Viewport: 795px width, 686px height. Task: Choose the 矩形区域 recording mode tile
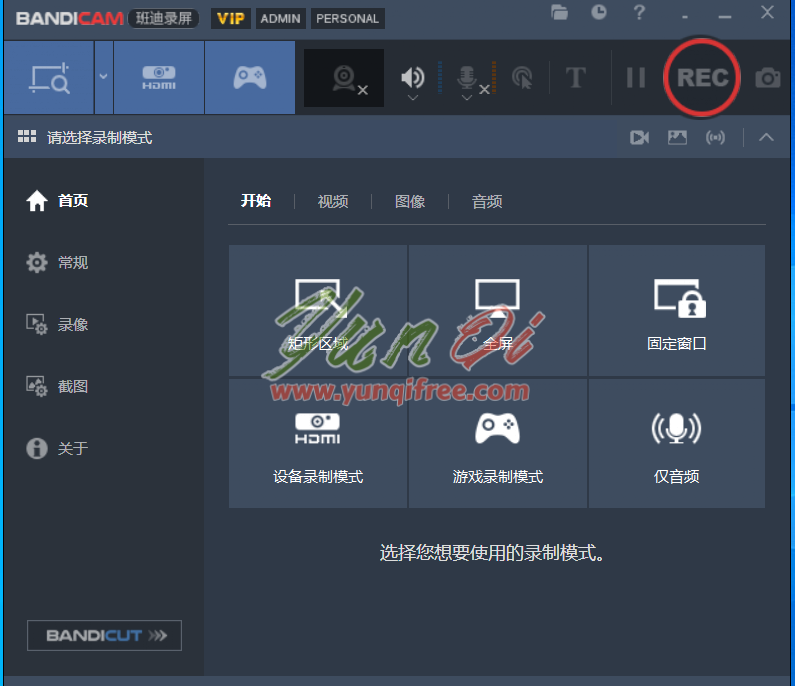tap(318, 311)
